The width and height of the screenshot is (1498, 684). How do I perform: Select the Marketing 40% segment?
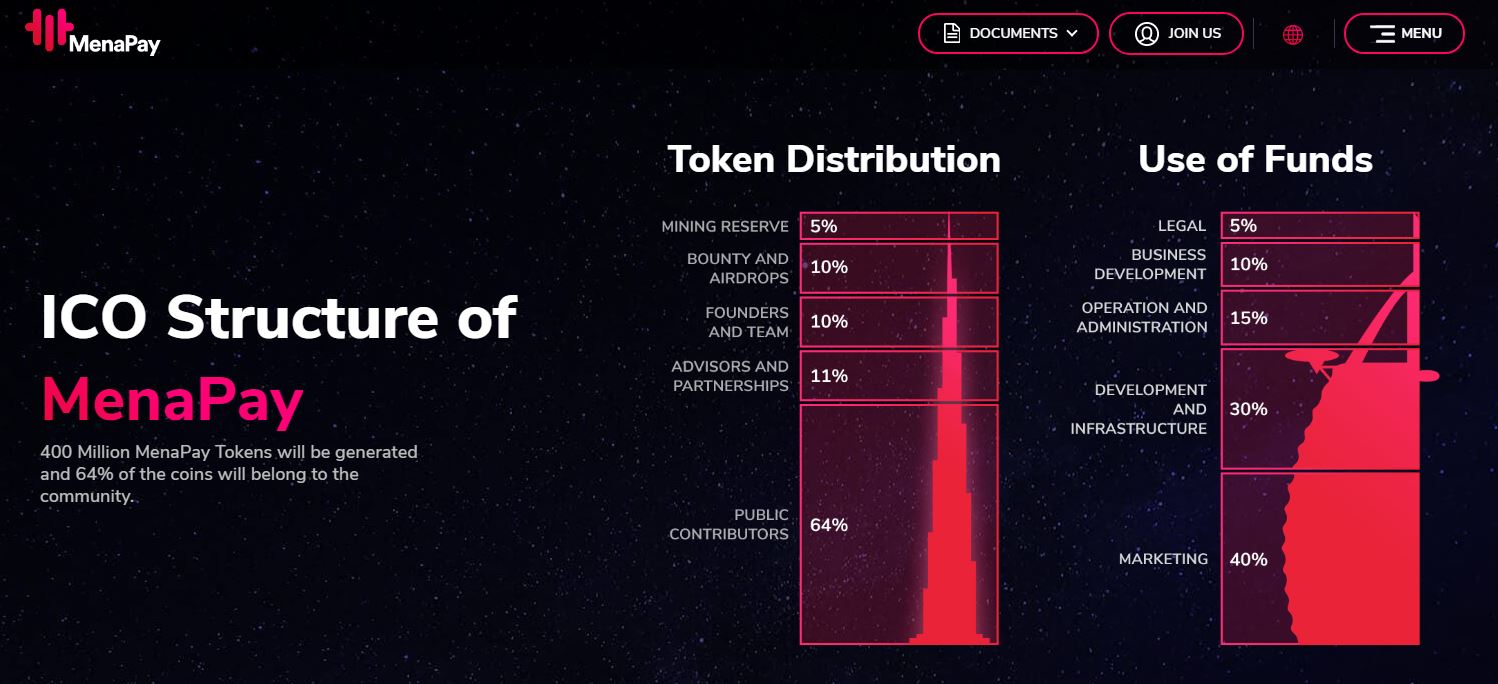click(1320, 558)
